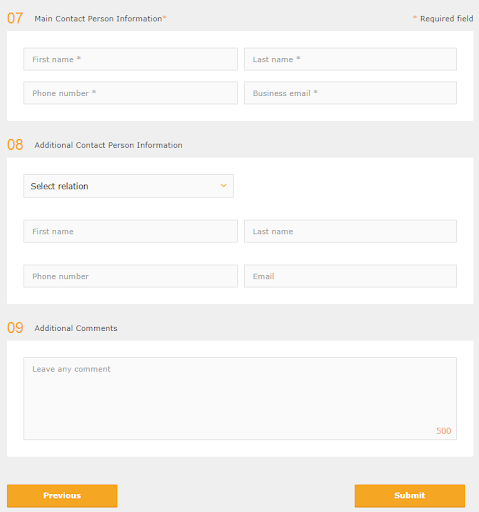479x512 pixels.
Task: Click the orange 07 section number
Action: point(15,18)
